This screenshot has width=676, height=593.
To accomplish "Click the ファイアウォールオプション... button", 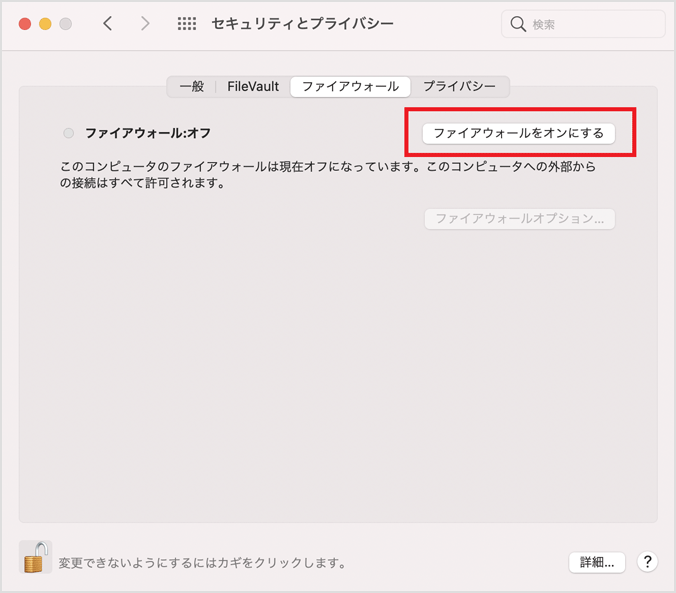I will point(520,219).
